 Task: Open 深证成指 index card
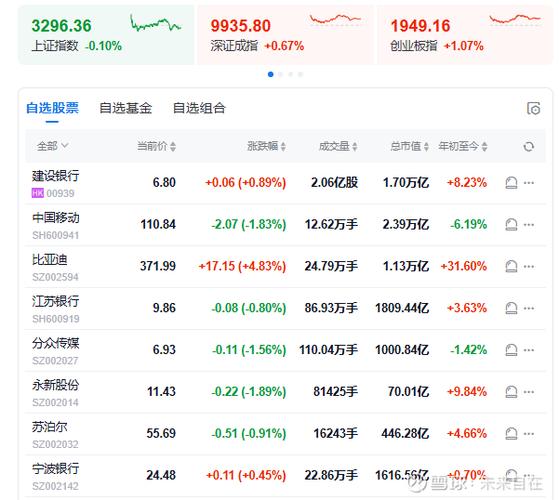[x=286, y=35]
